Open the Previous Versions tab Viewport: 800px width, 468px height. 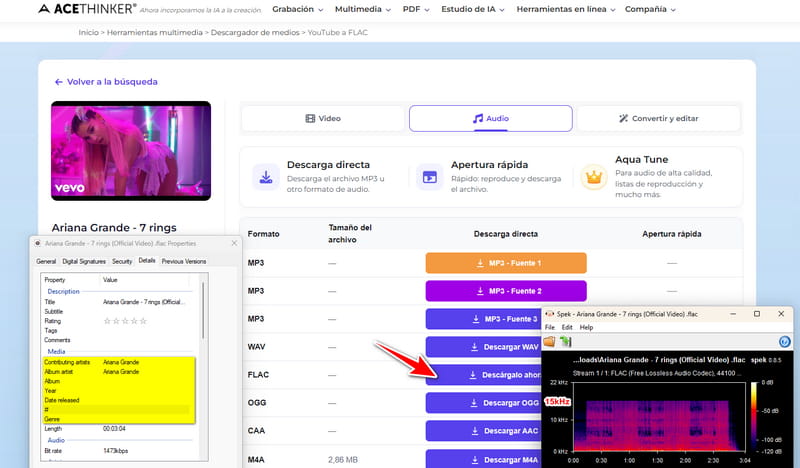pos(184,261)
